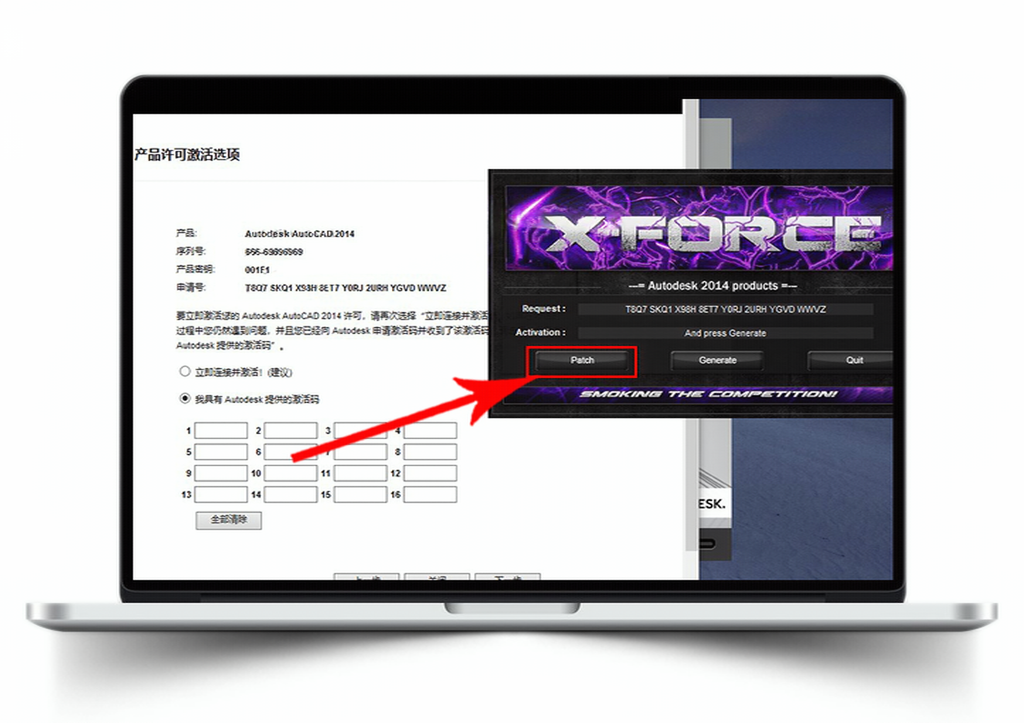Viewport: 1024px width, 723px height.
Task: Click activation code input box 16
Action: (x=430, y=494)
